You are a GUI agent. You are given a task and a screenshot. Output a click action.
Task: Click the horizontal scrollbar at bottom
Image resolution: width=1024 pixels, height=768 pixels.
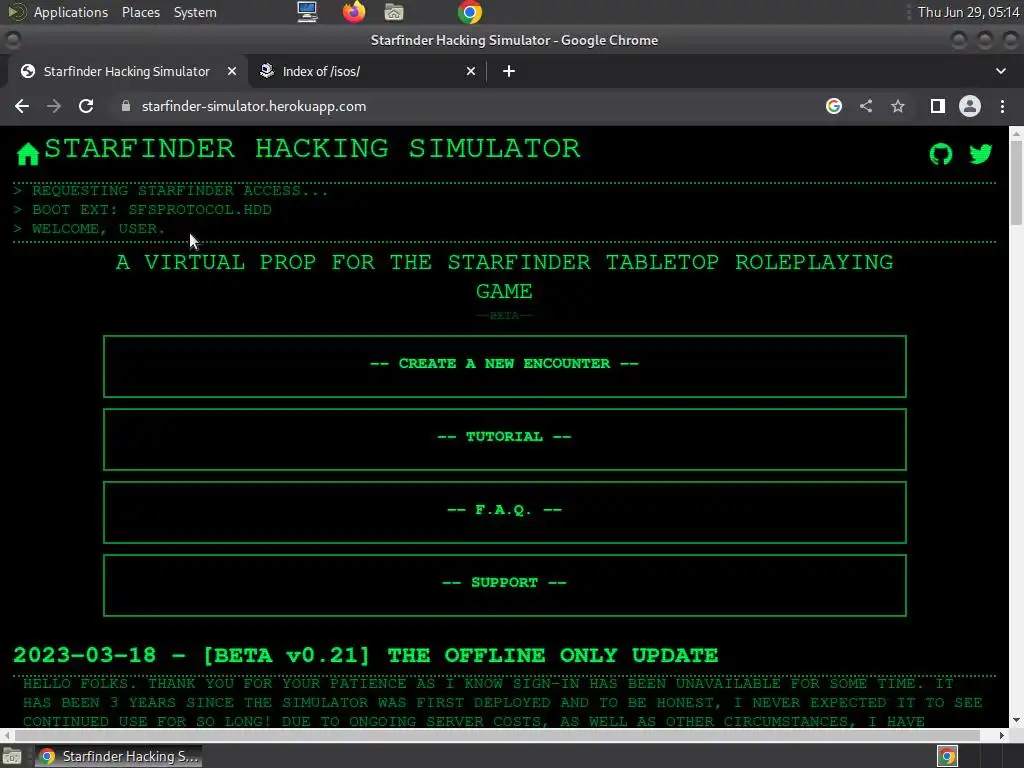496,735
